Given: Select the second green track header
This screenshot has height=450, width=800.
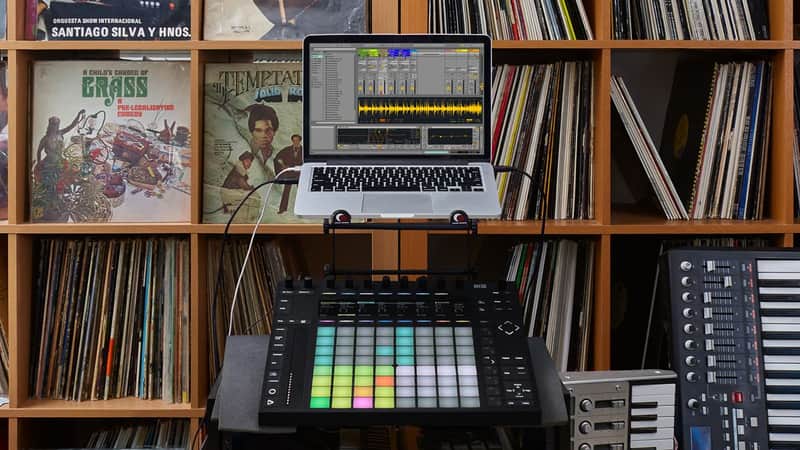Looking at the screenshot, I should tap(373, 53).
